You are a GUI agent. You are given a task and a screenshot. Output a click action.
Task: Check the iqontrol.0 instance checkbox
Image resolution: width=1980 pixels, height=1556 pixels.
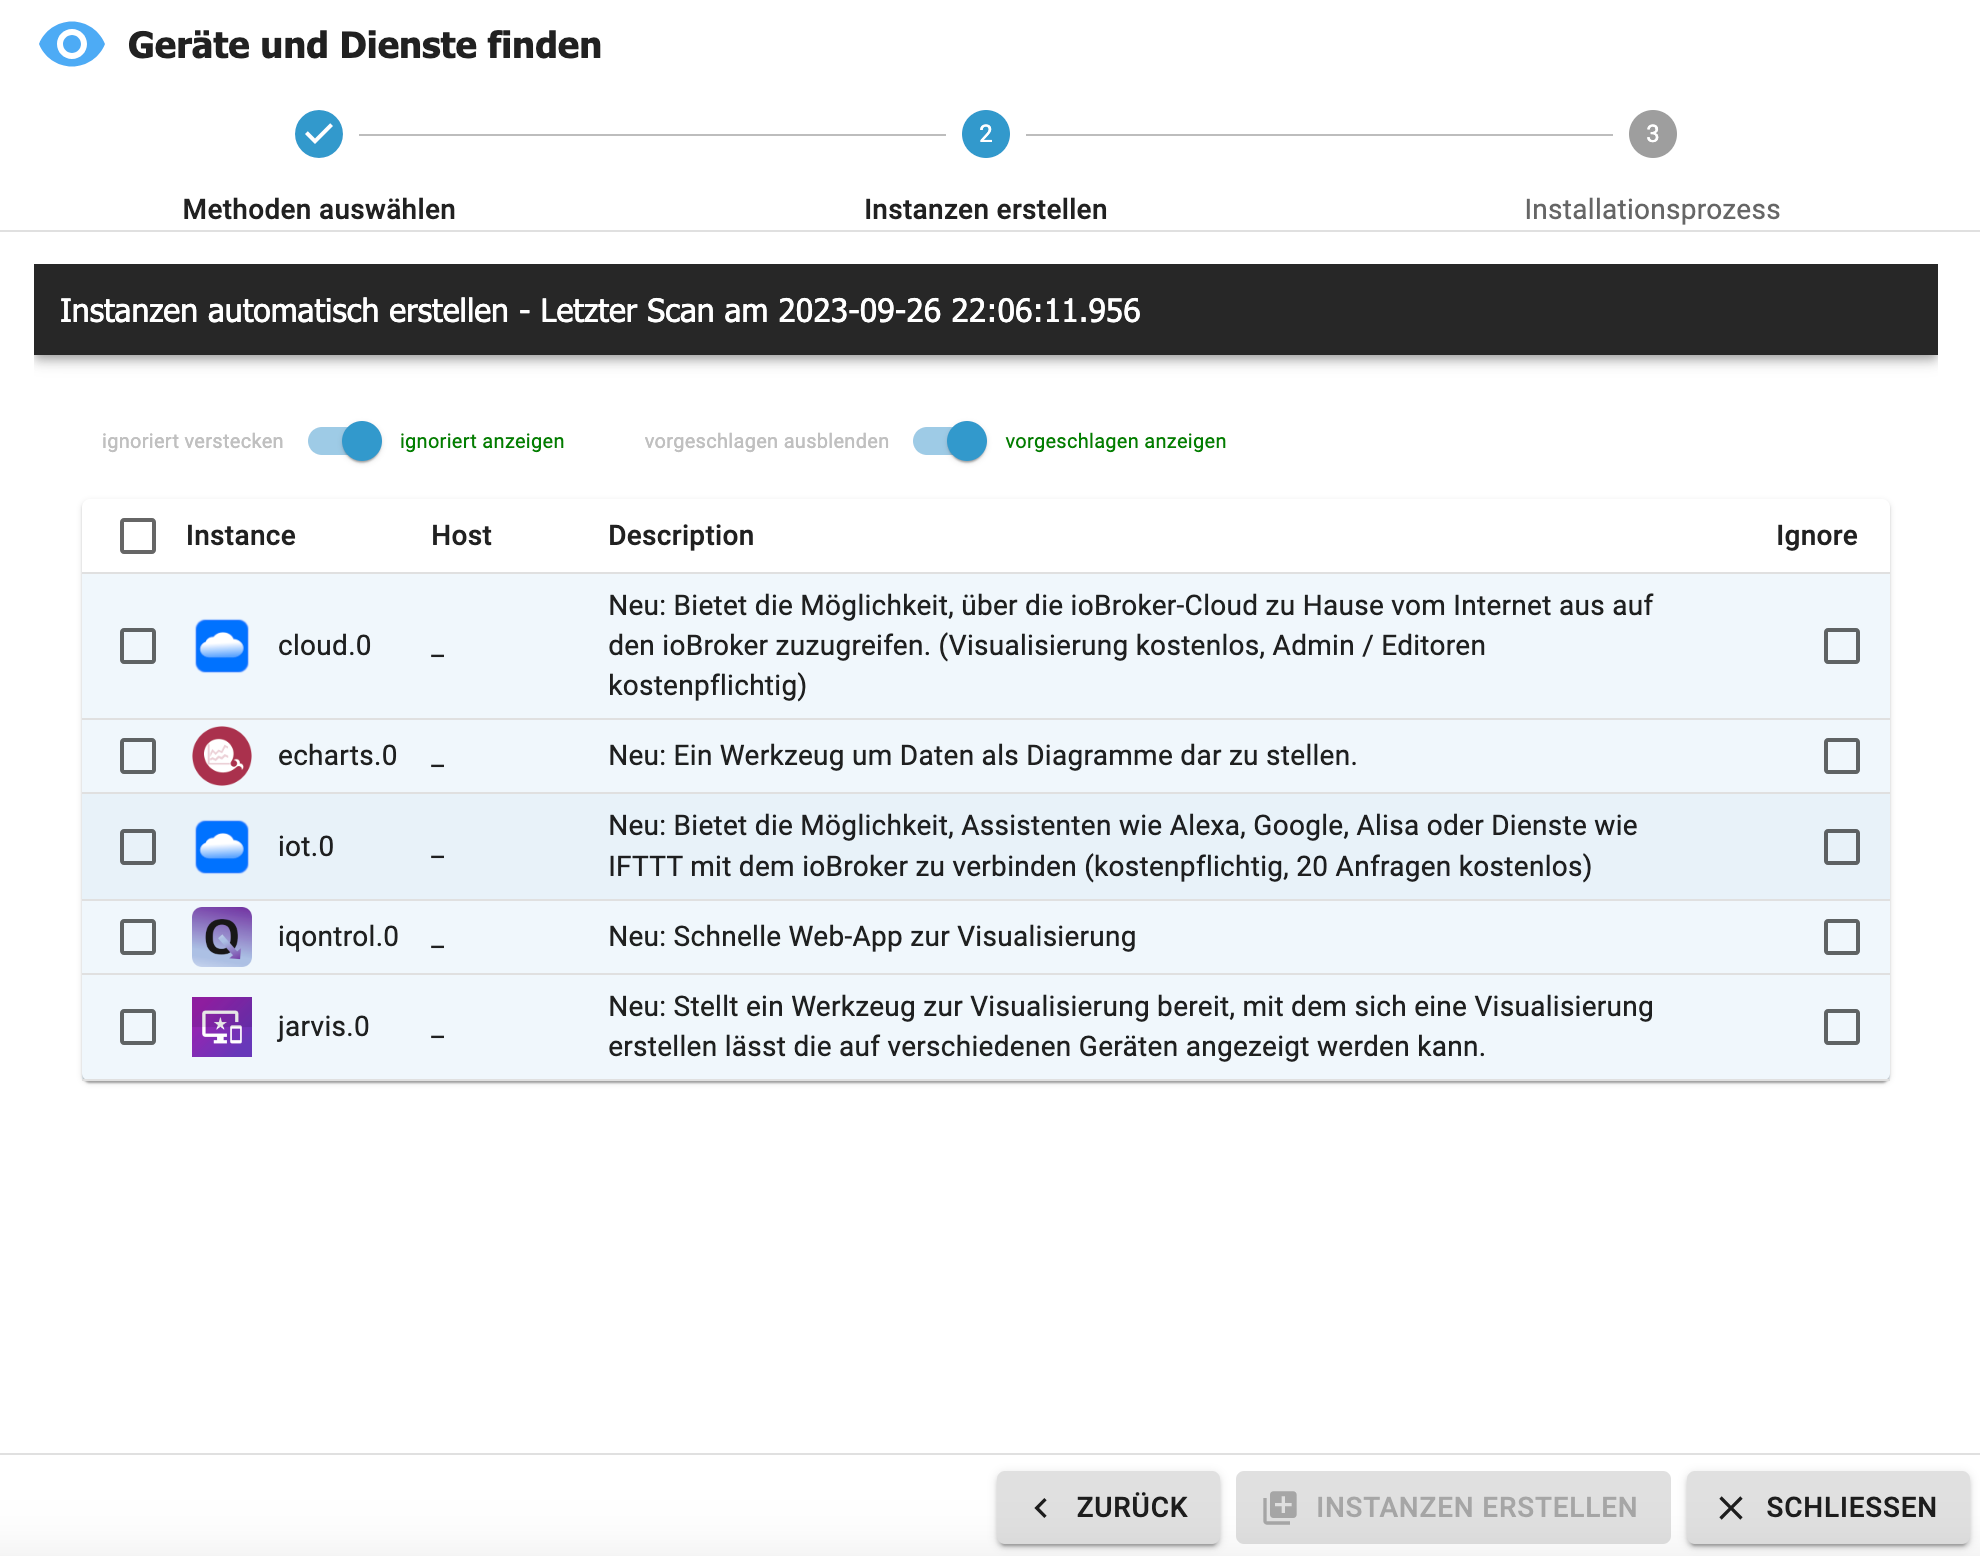[138, 937]
